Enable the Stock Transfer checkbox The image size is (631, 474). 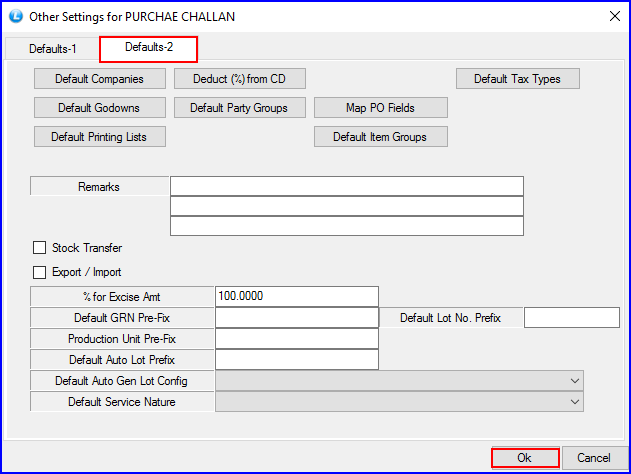pyautogui.click(x=39, y=248)
